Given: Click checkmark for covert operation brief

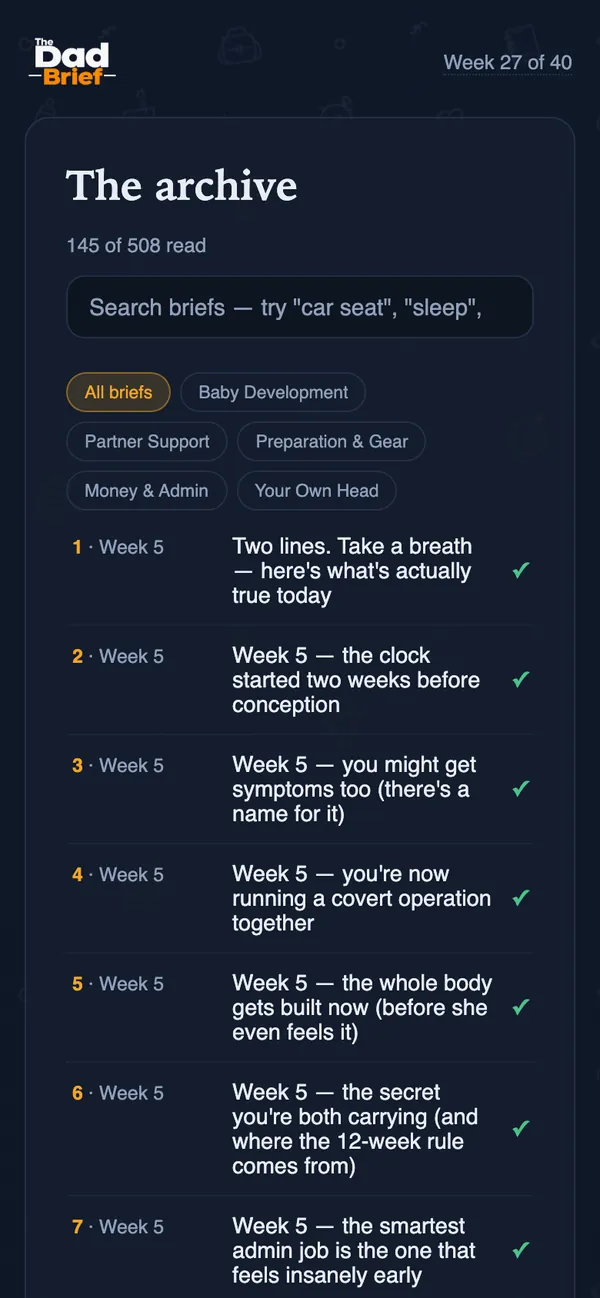Looking at the screenshot, I should click(x=520, y=898).
